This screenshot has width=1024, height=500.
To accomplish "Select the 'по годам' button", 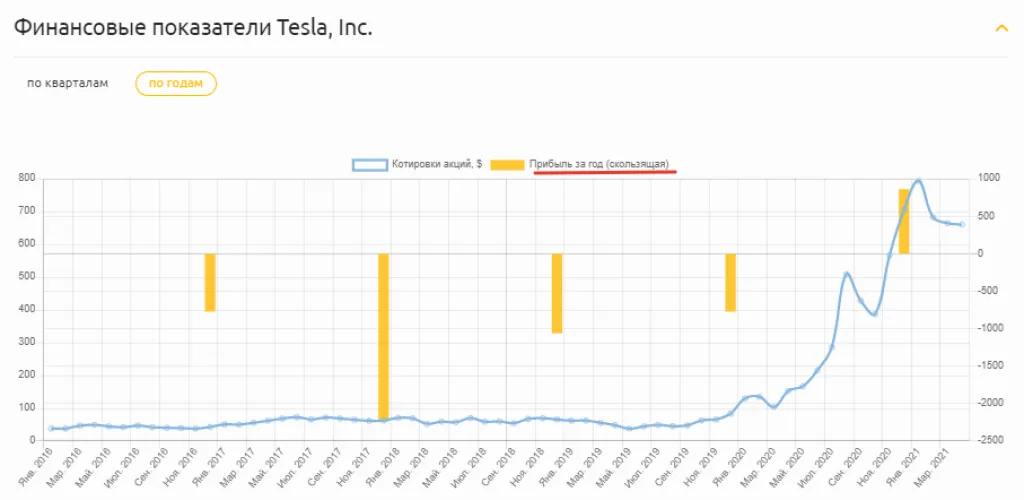I will pyautogui.click(x=176, y=84).
